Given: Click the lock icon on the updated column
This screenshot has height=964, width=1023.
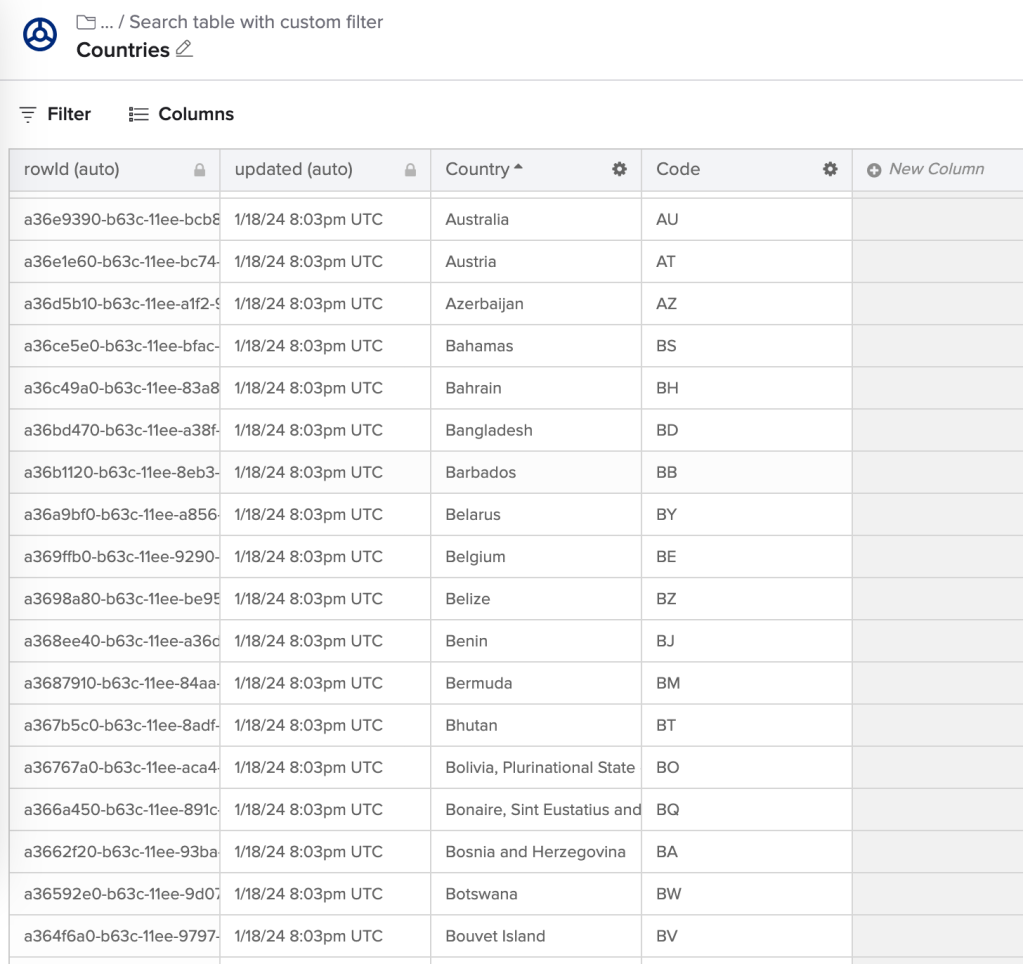Looking at the screenshot, I should click(410, 169).
